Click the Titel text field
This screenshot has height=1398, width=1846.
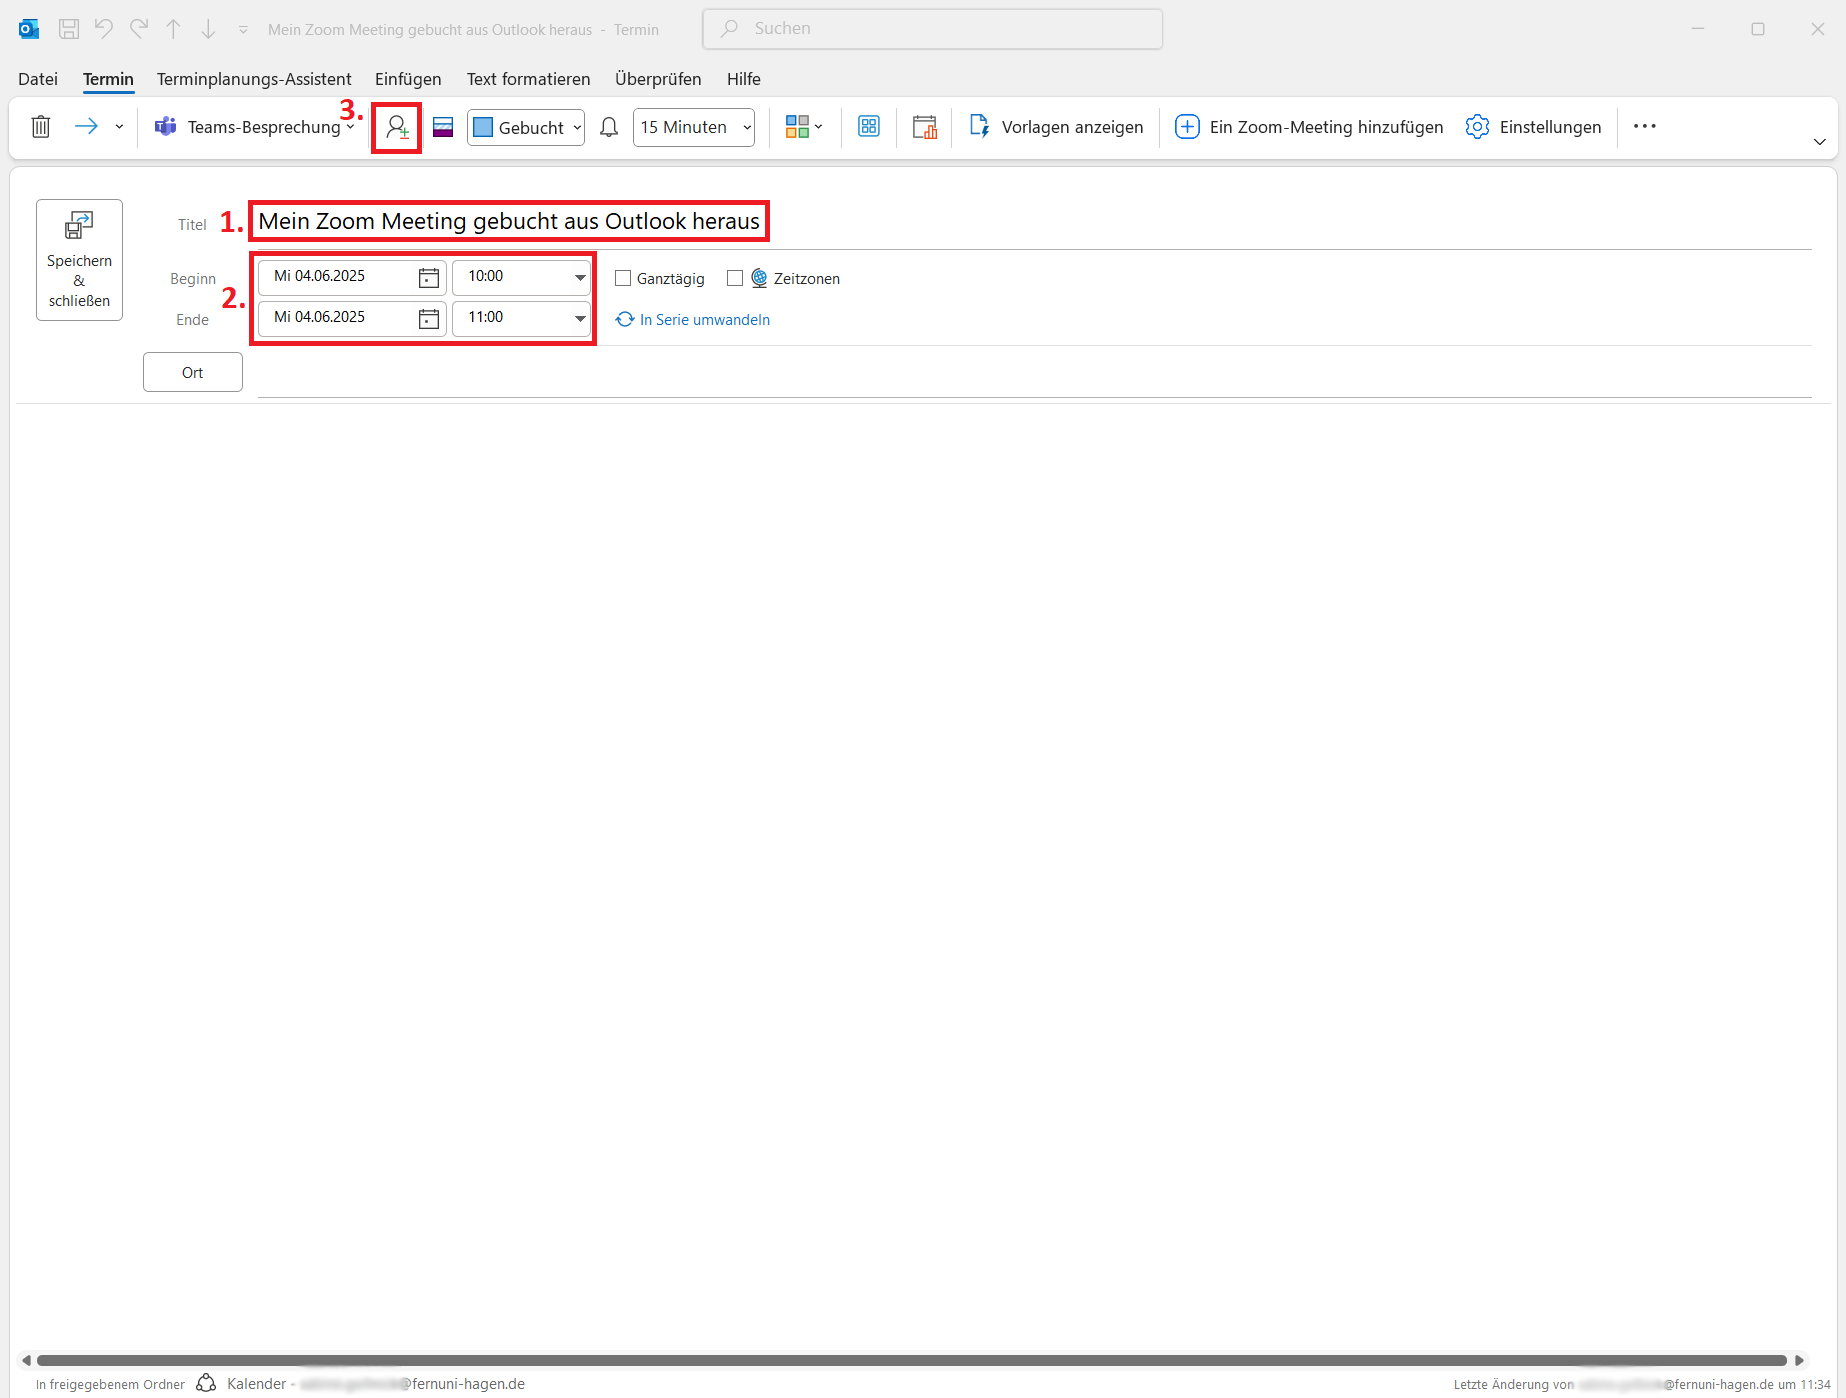pos(1034,222)
